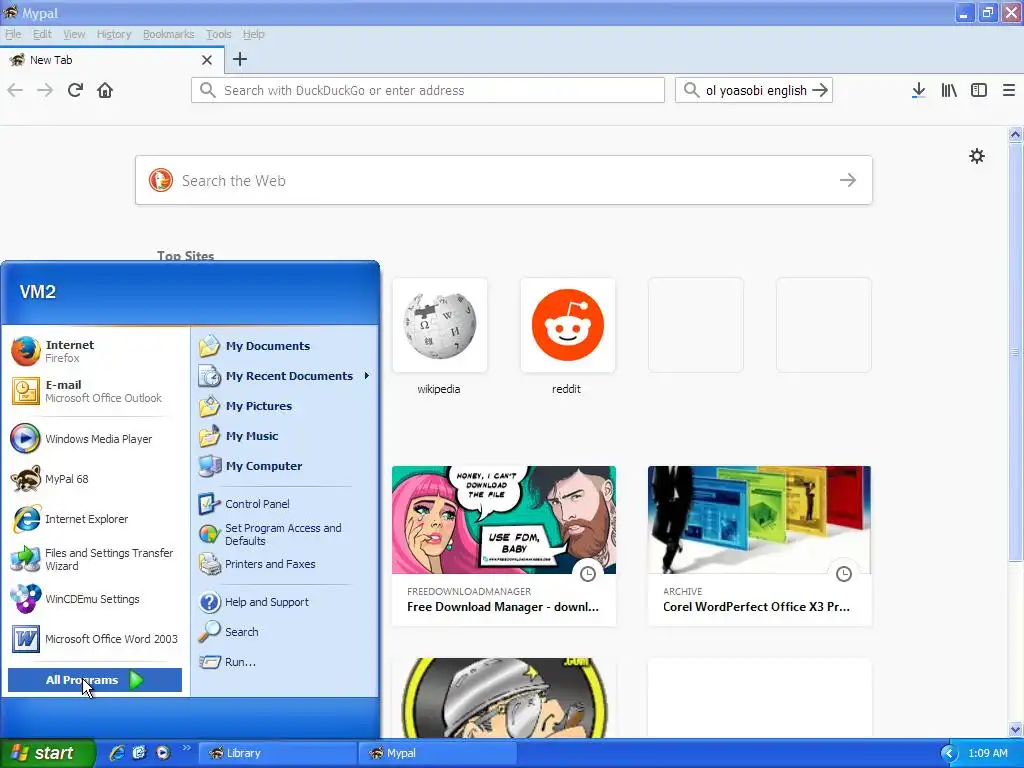Image resolution: width=1024 pixels, height=768 pixels.
Task: Open the Help menu
Action: [253, 34]
